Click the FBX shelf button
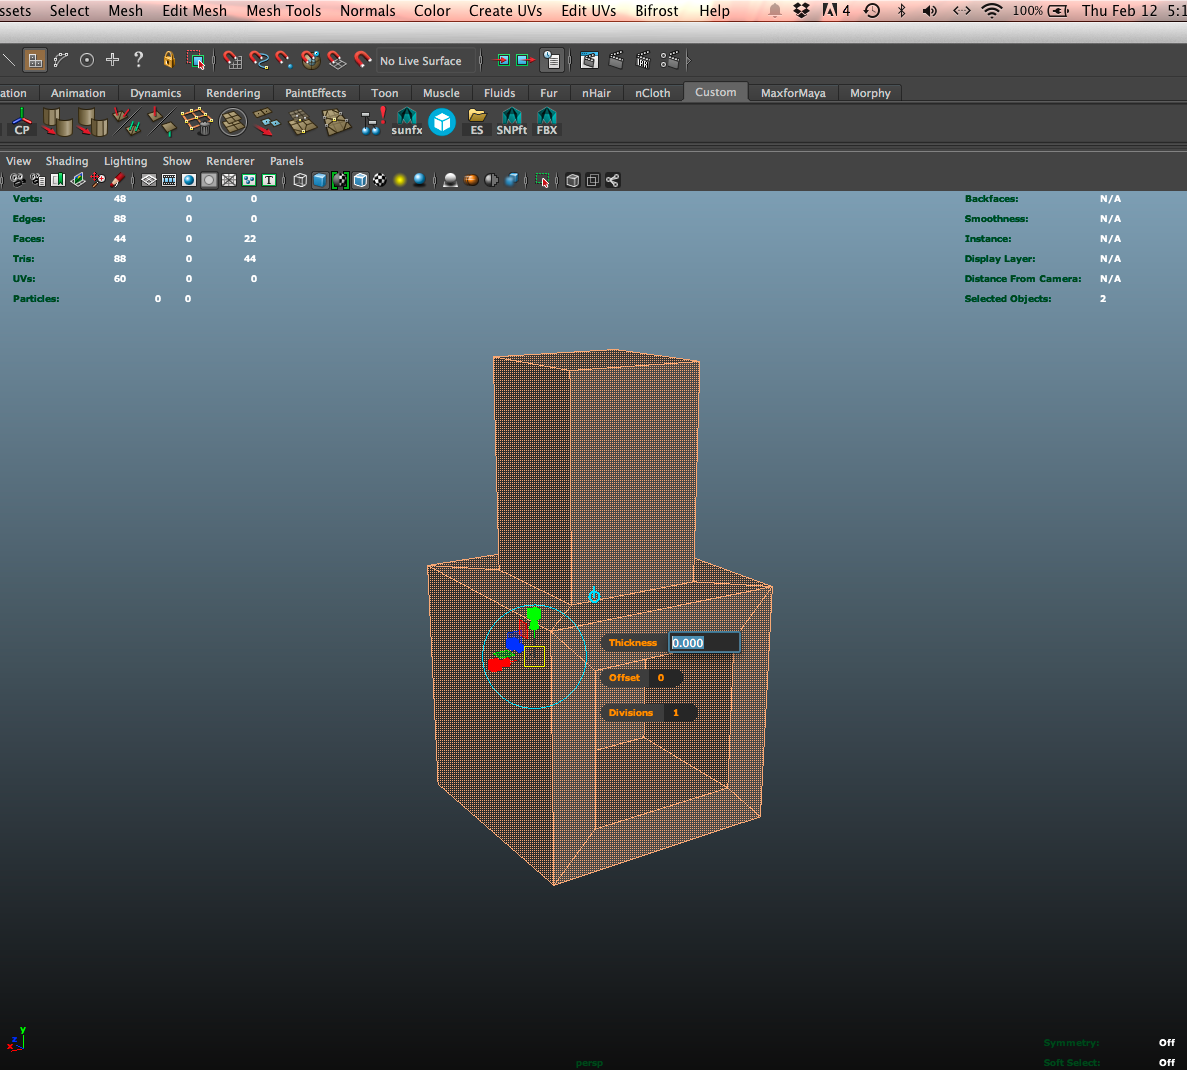 pos(547,122)
